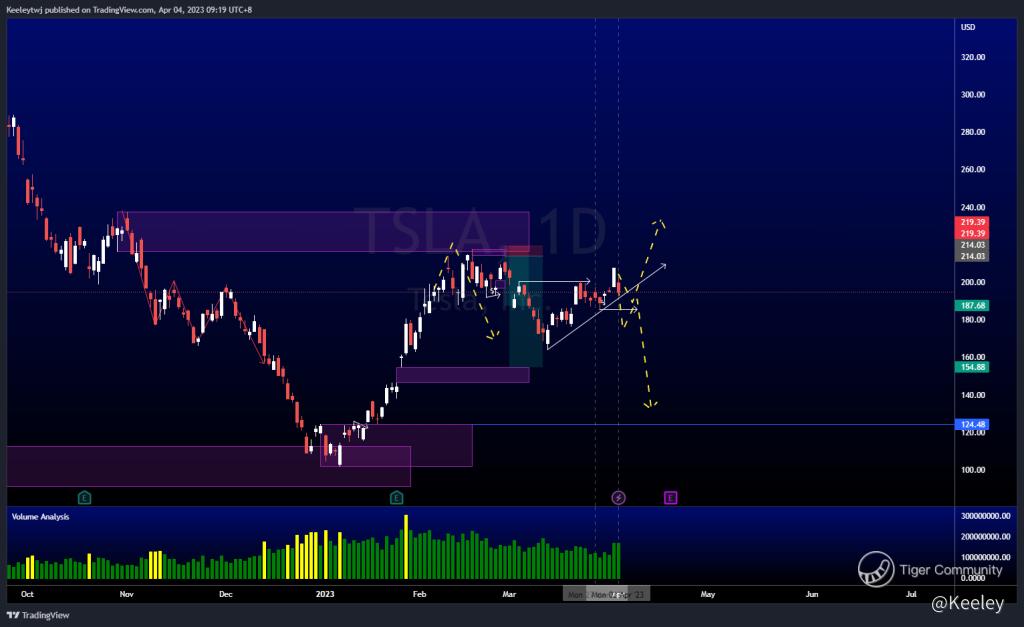Click the Dec label on time axis

(225, 594)
